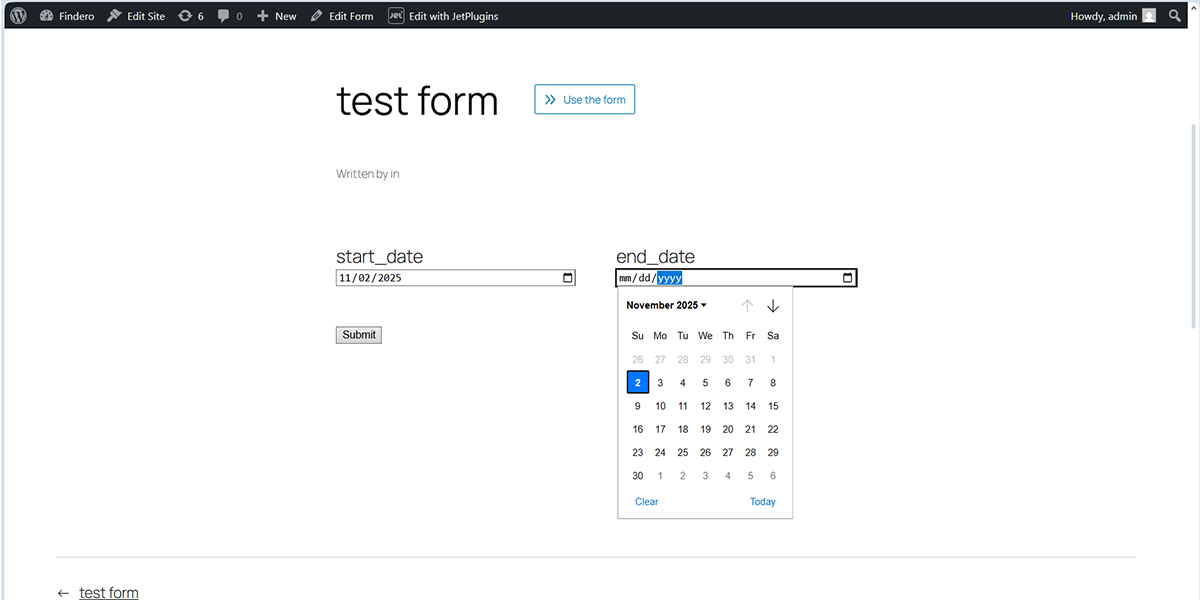Pick greyed October 31 in calendar
1200x600 pixels.
click(750, 359)
